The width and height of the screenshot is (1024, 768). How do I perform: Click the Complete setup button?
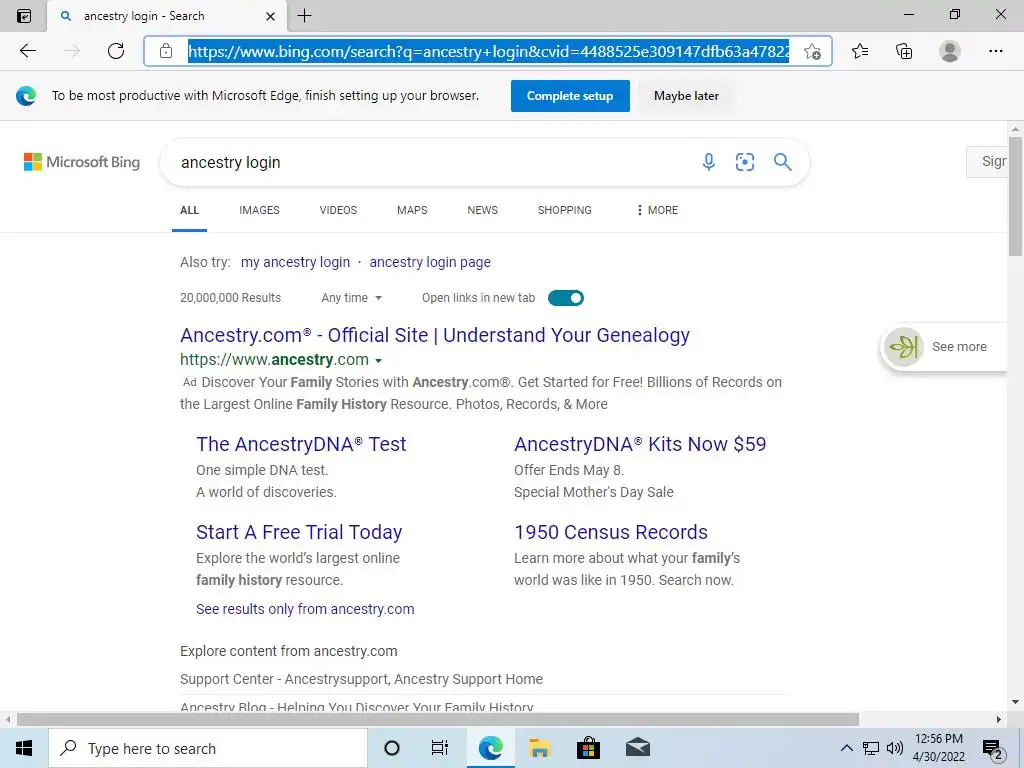click(x=570, y=96)
